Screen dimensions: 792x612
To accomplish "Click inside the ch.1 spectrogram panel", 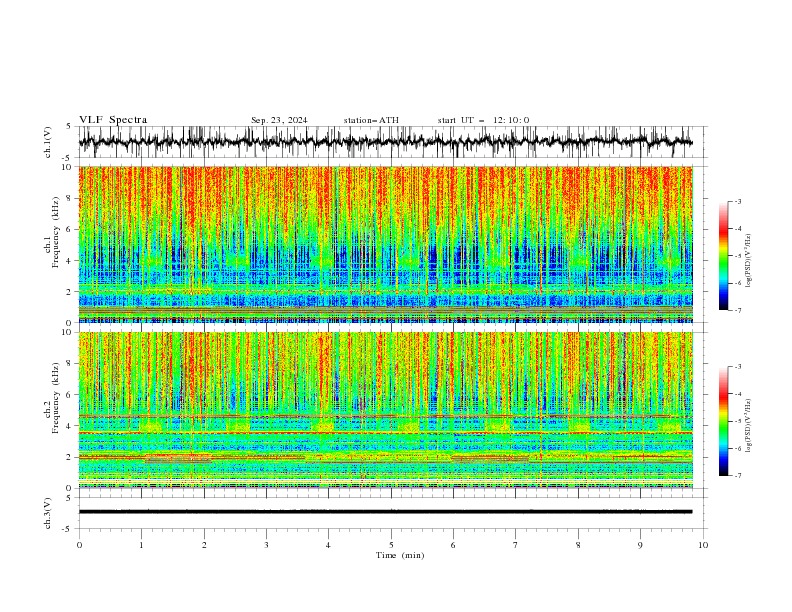I will (x=385, y=244).
